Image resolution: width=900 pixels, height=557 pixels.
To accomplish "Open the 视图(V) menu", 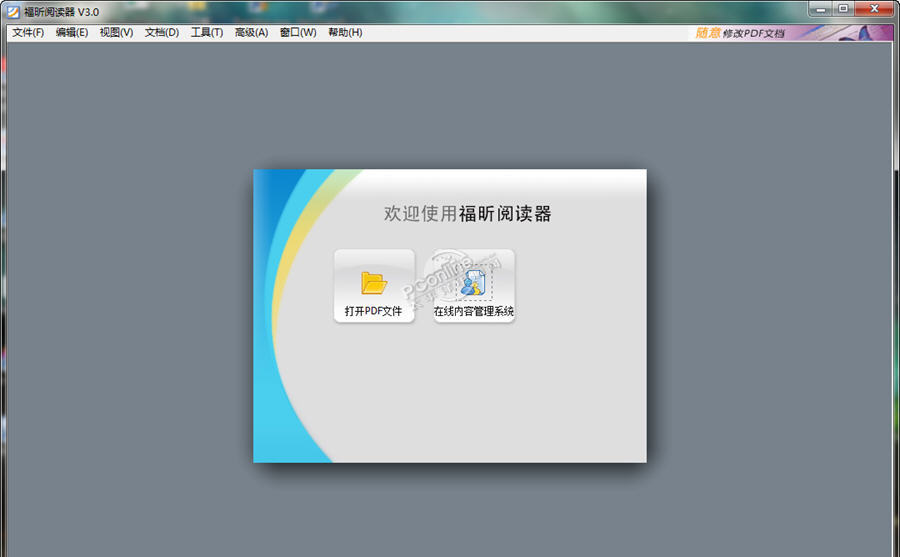I will click(117, 33).
